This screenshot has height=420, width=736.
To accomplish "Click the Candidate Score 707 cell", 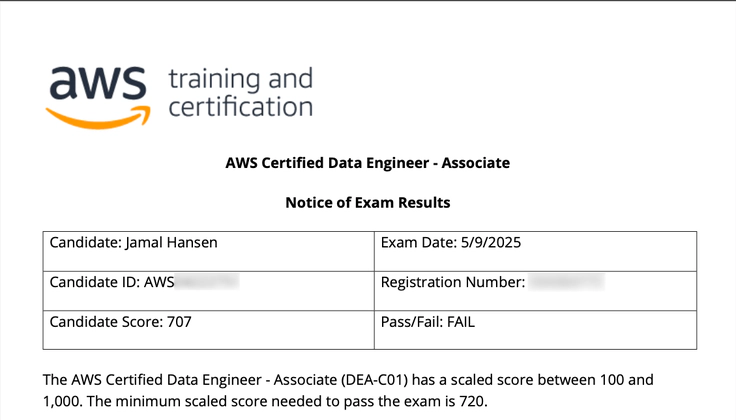I will click(x=208, y=330).
